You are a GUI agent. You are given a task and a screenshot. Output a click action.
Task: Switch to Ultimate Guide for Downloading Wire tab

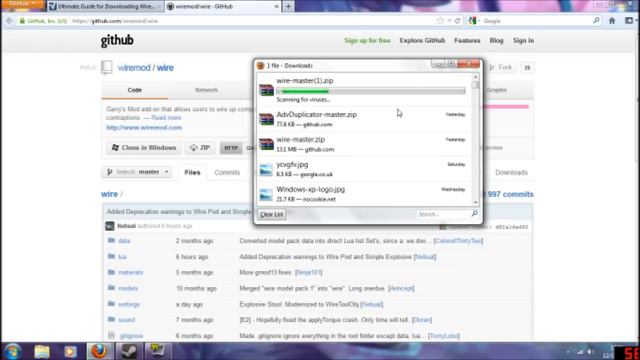click(x=105, y=7)
